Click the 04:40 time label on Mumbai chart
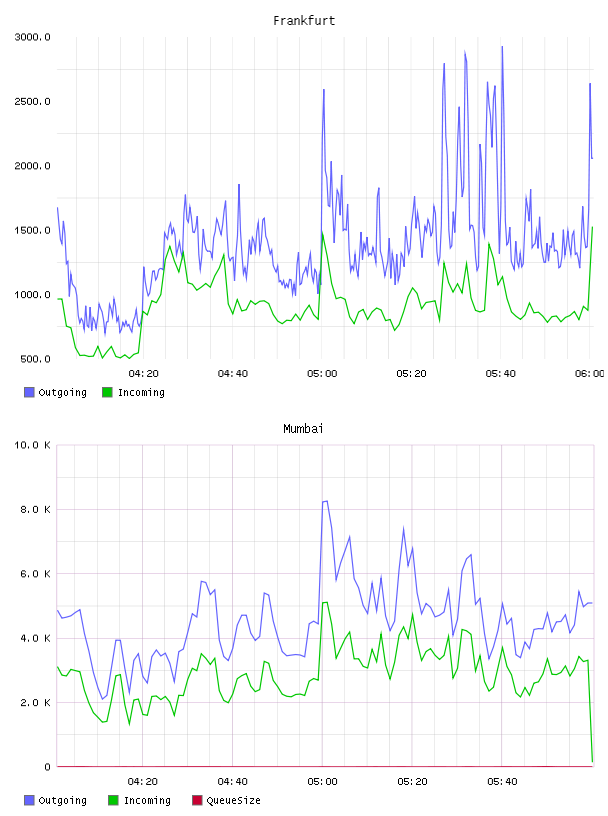 (233, 782)
